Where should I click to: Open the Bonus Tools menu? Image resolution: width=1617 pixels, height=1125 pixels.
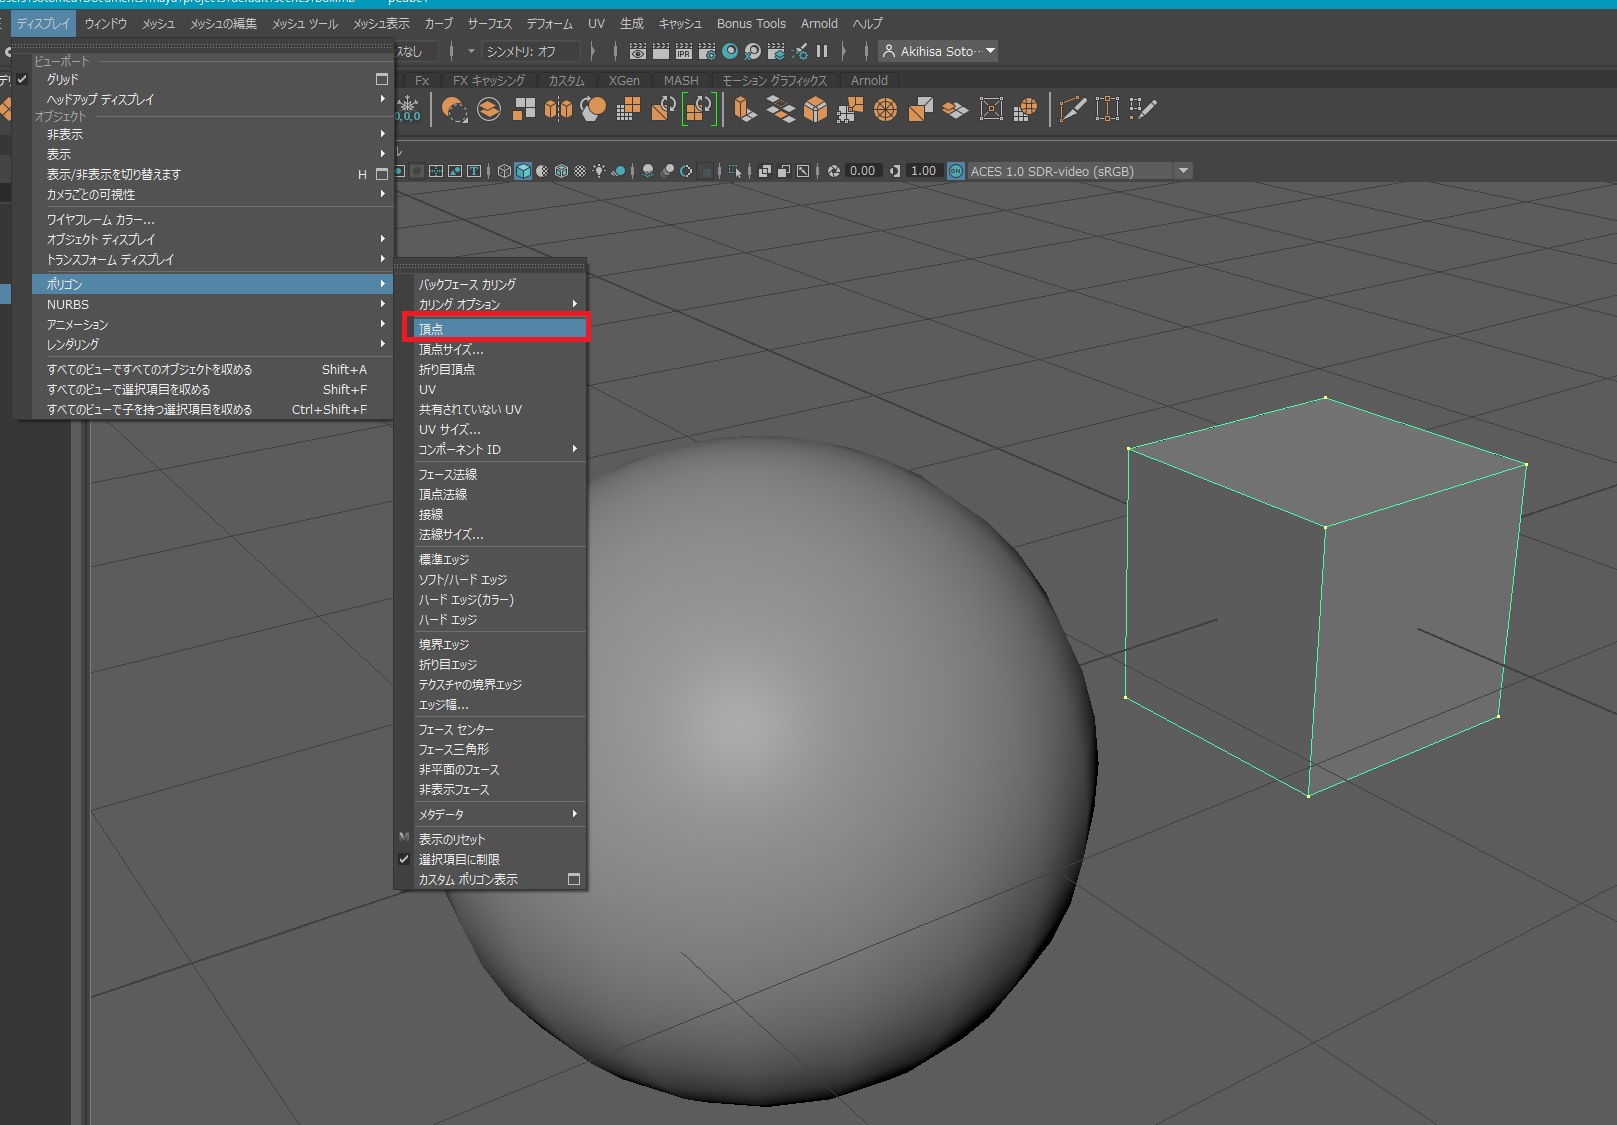[x=751, y=23]
